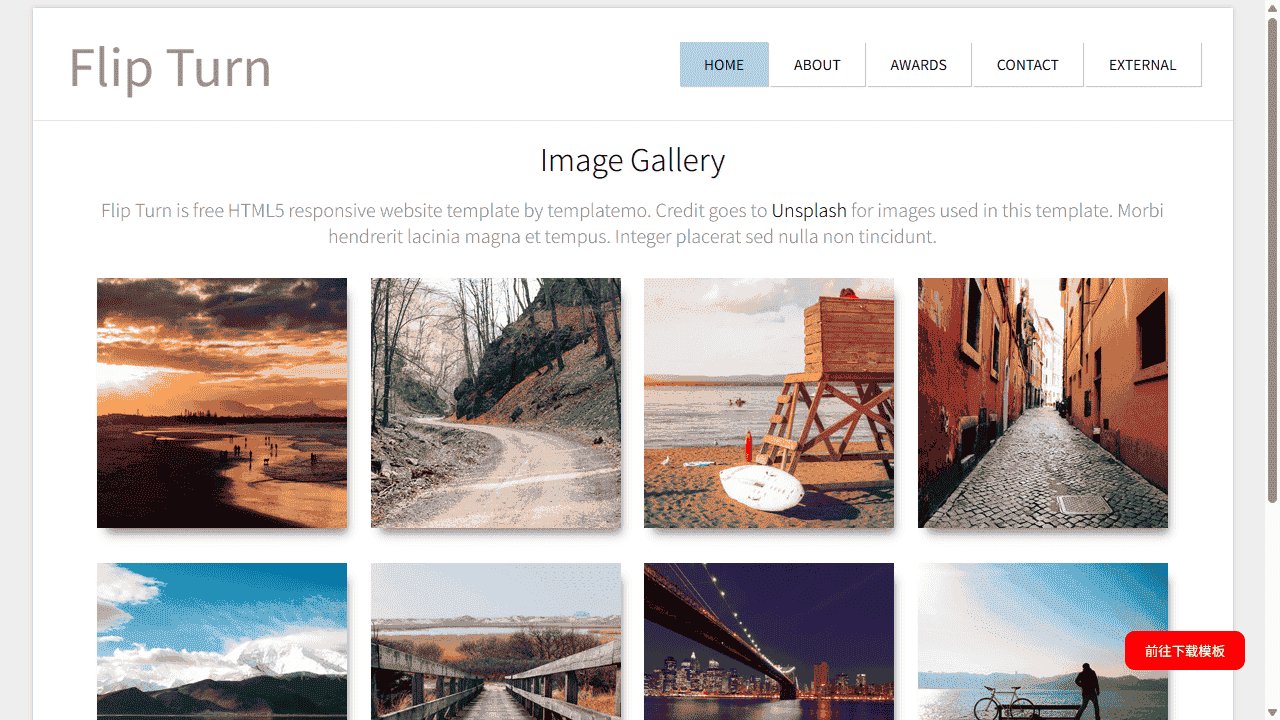Open the ABOUT menu item
The height and width of the screenshot is (720, 1280).
(x=817, y=65)
